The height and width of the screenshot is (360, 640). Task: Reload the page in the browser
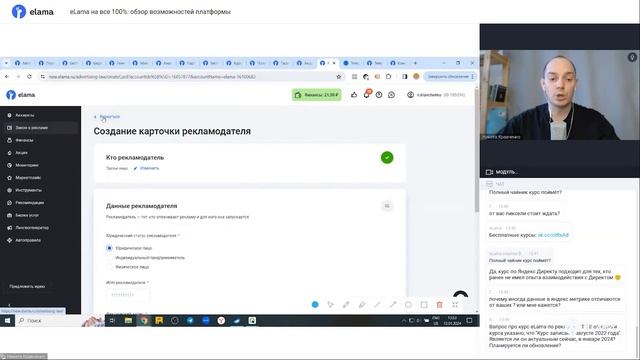click(29, 76)
